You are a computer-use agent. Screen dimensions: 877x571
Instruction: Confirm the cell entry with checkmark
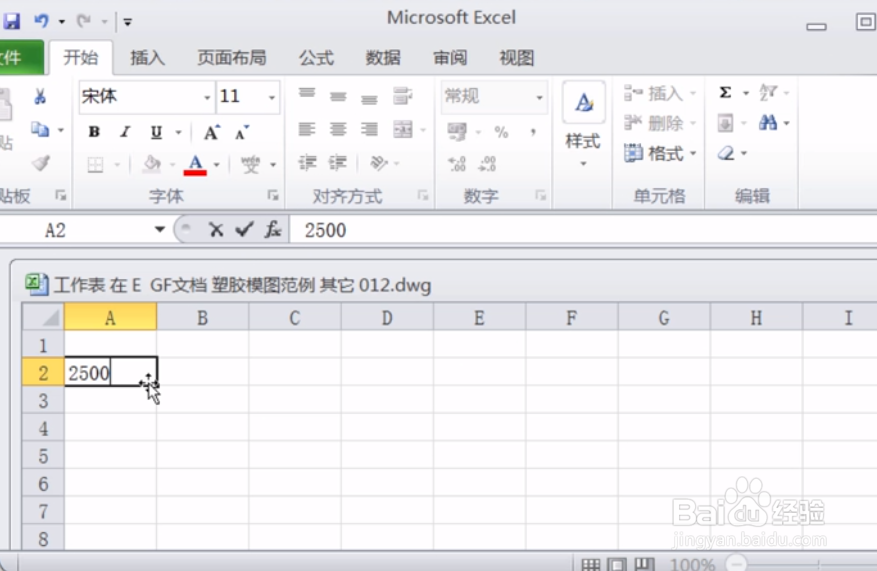point(244,229)
